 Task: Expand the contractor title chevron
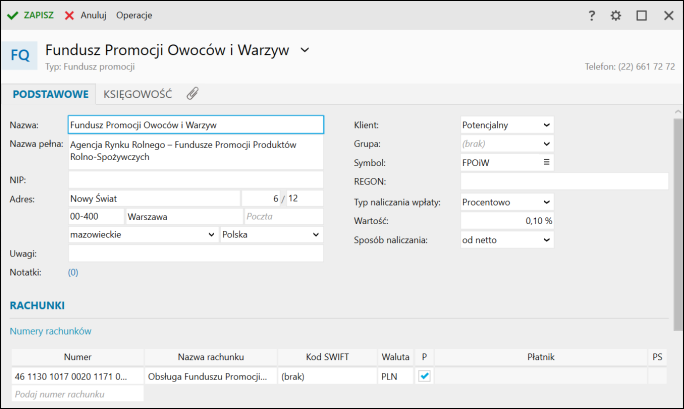tap(305, 50)
